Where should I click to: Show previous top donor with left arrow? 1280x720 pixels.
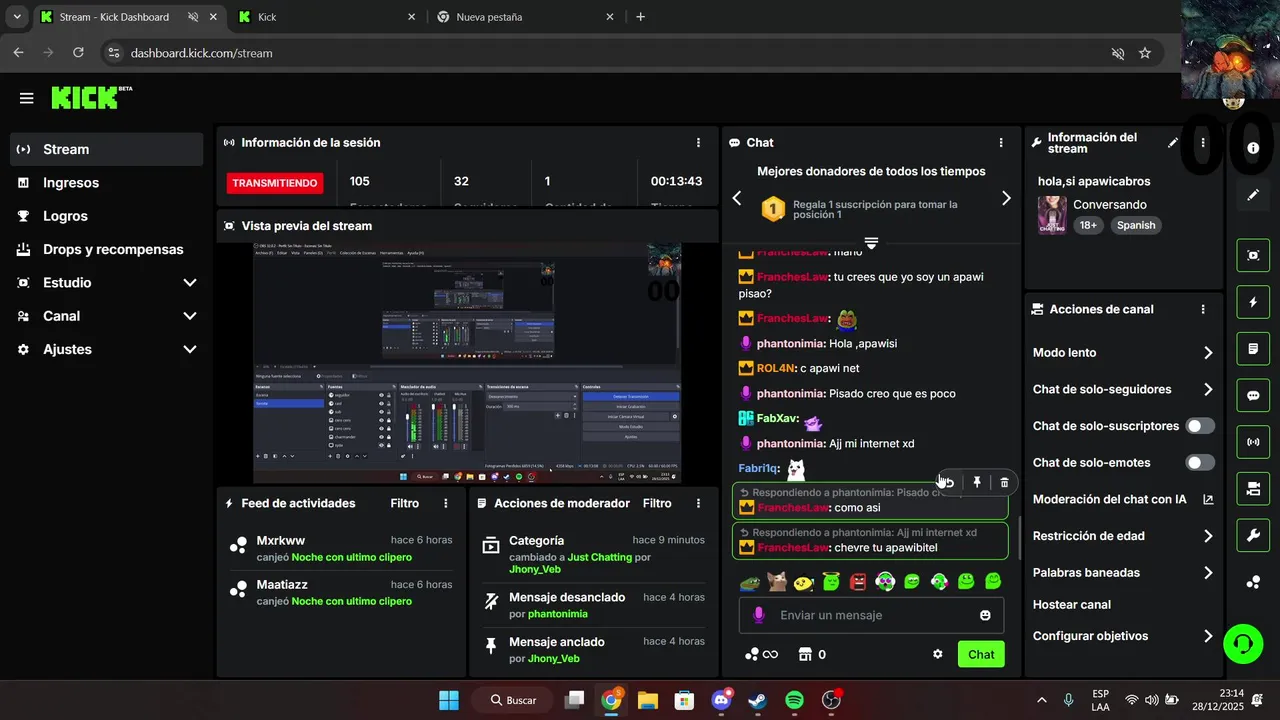(x=737, y=198)
